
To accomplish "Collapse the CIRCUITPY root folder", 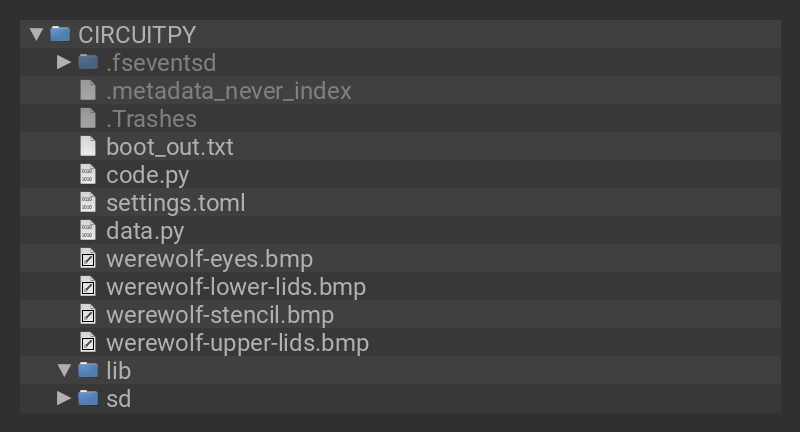I will coord(37,34).
